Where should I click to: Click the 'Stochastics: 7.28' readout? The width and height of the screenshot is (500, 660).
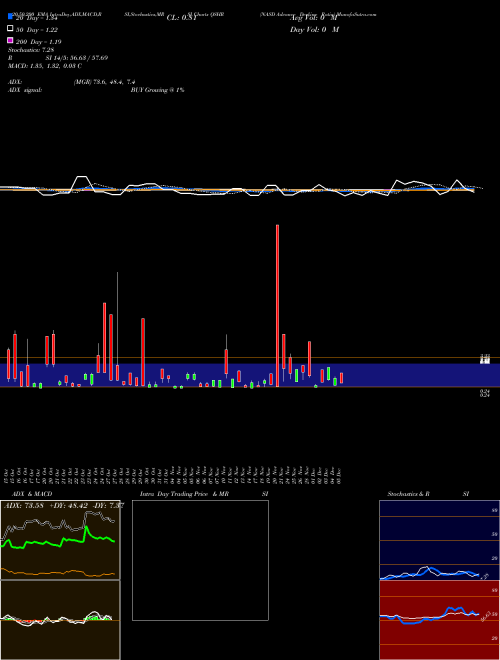point(31,50)
